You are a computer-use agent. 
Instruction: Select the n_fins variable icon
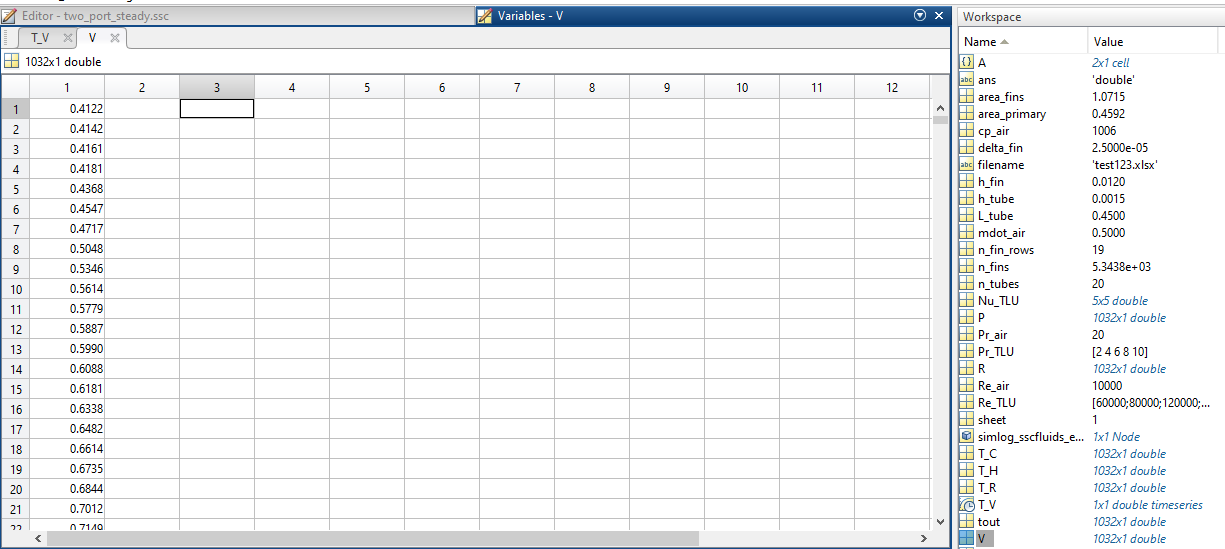coord(966,266)
